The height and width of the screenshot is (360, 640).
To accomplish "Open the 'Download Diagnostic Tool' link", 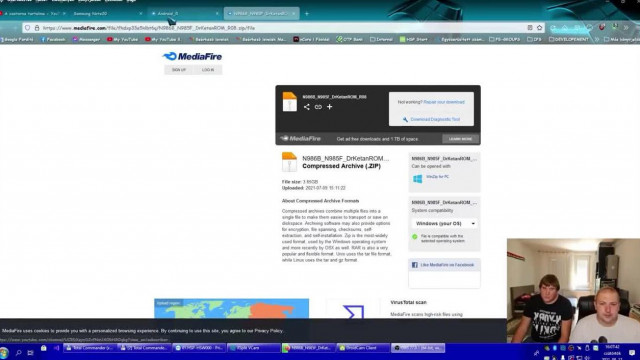I will [x=435, y=119].
